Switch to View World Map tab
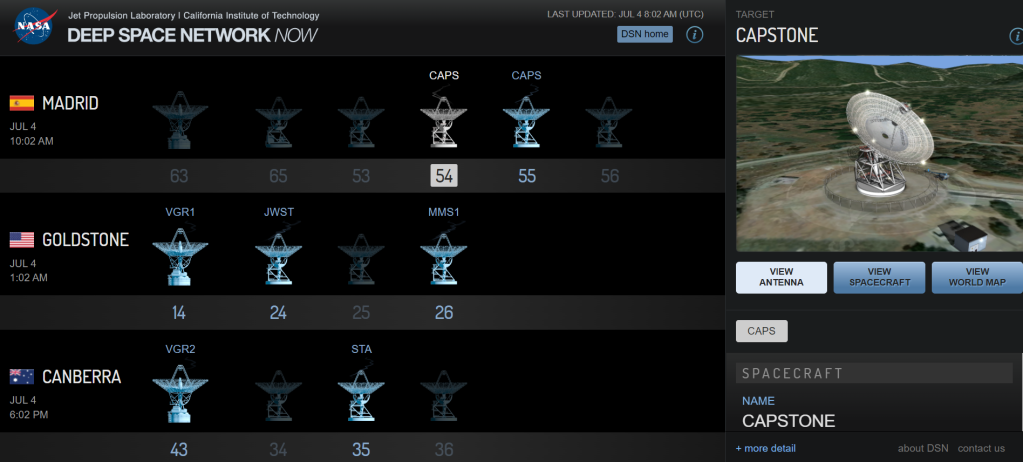The width and height of the screenshot is (1023, 462). pyautogui.click(x=976, y=278)
